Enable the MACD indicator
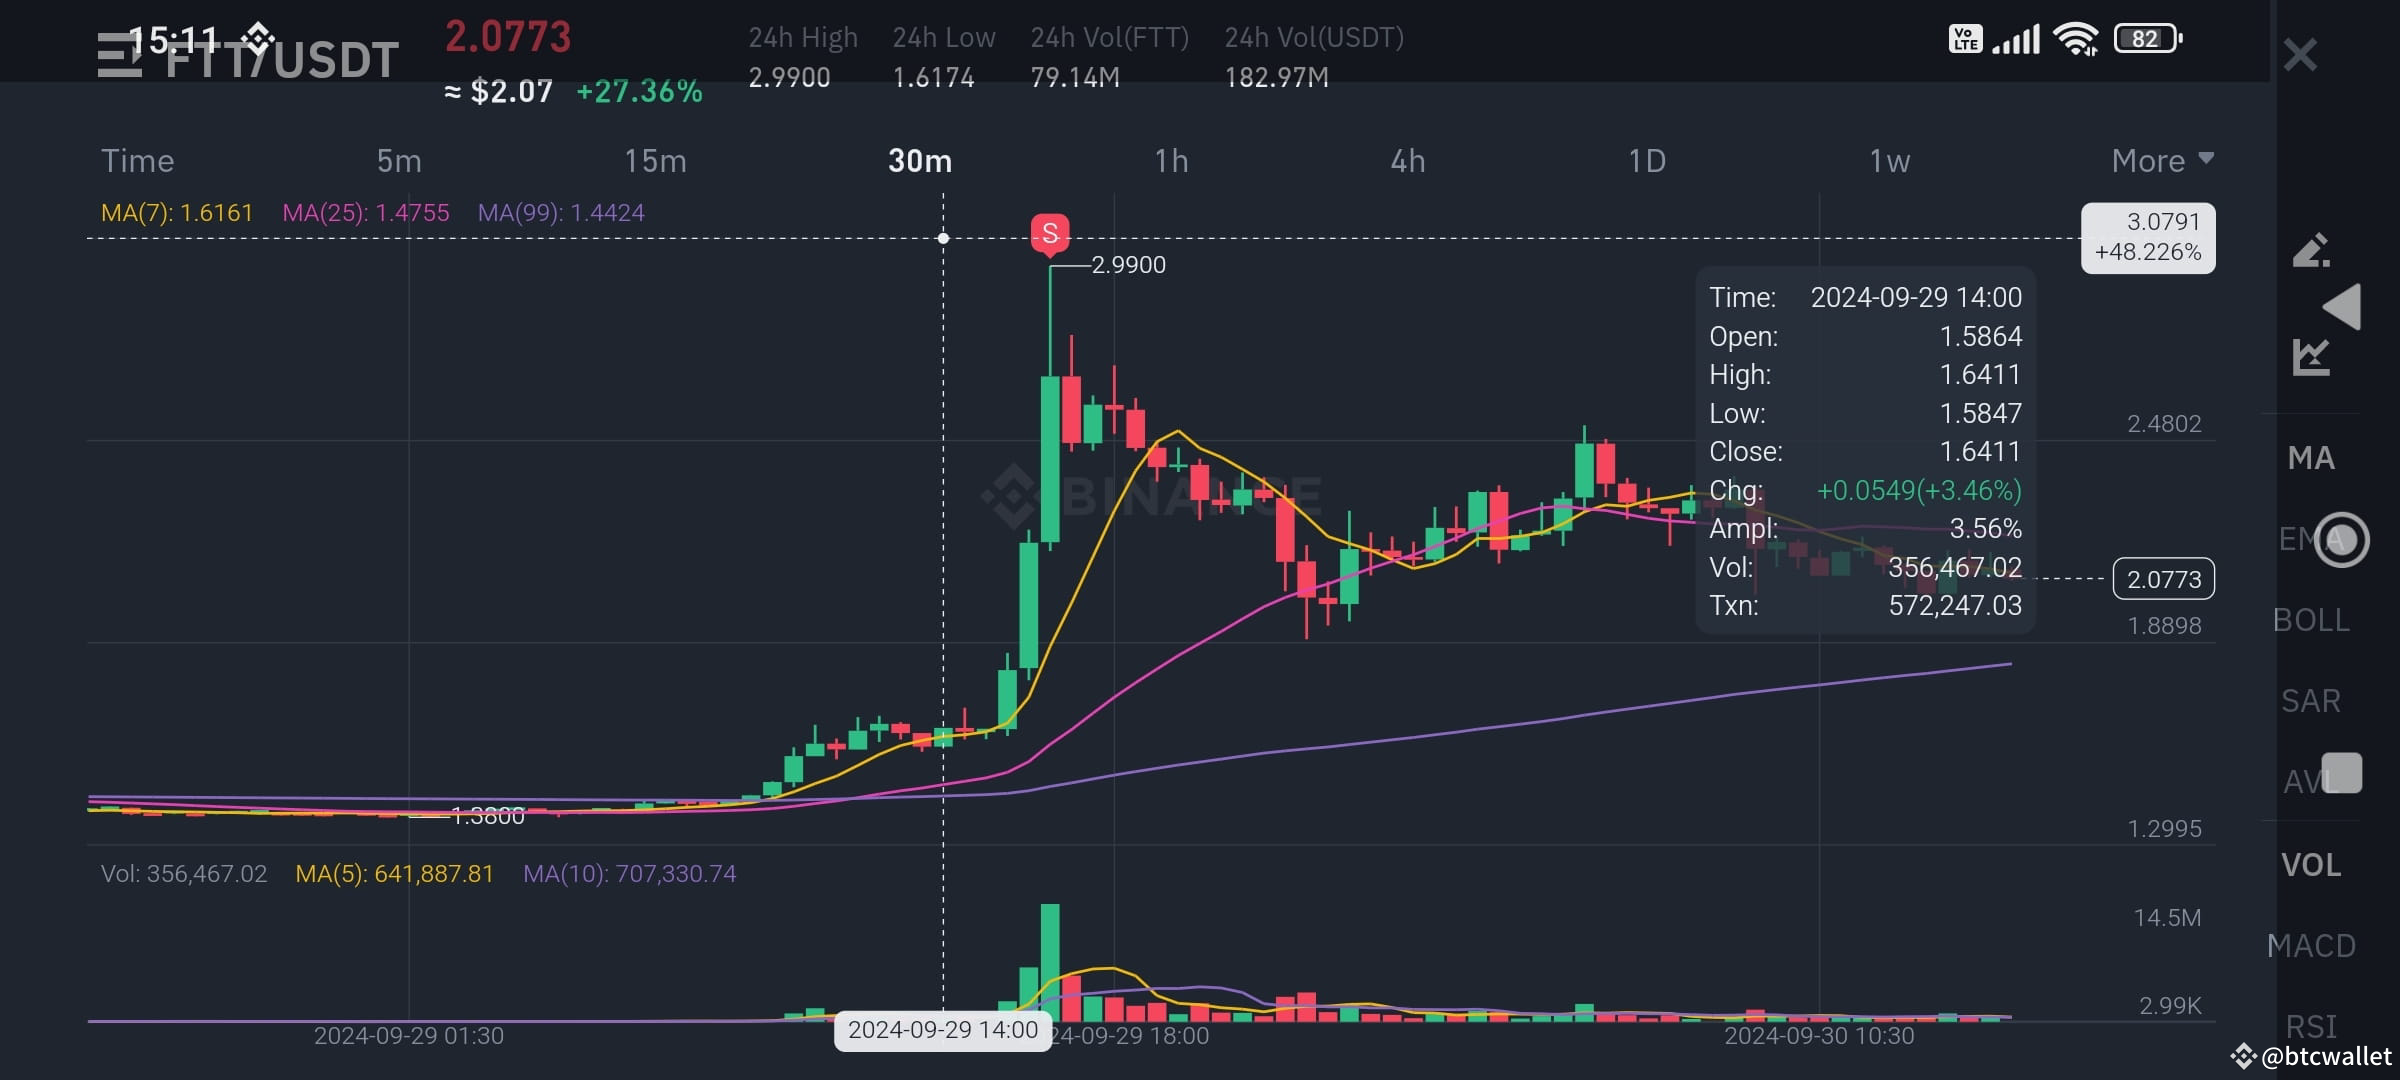This screenshot has width=2400, height=1080. click(2311, 946)
